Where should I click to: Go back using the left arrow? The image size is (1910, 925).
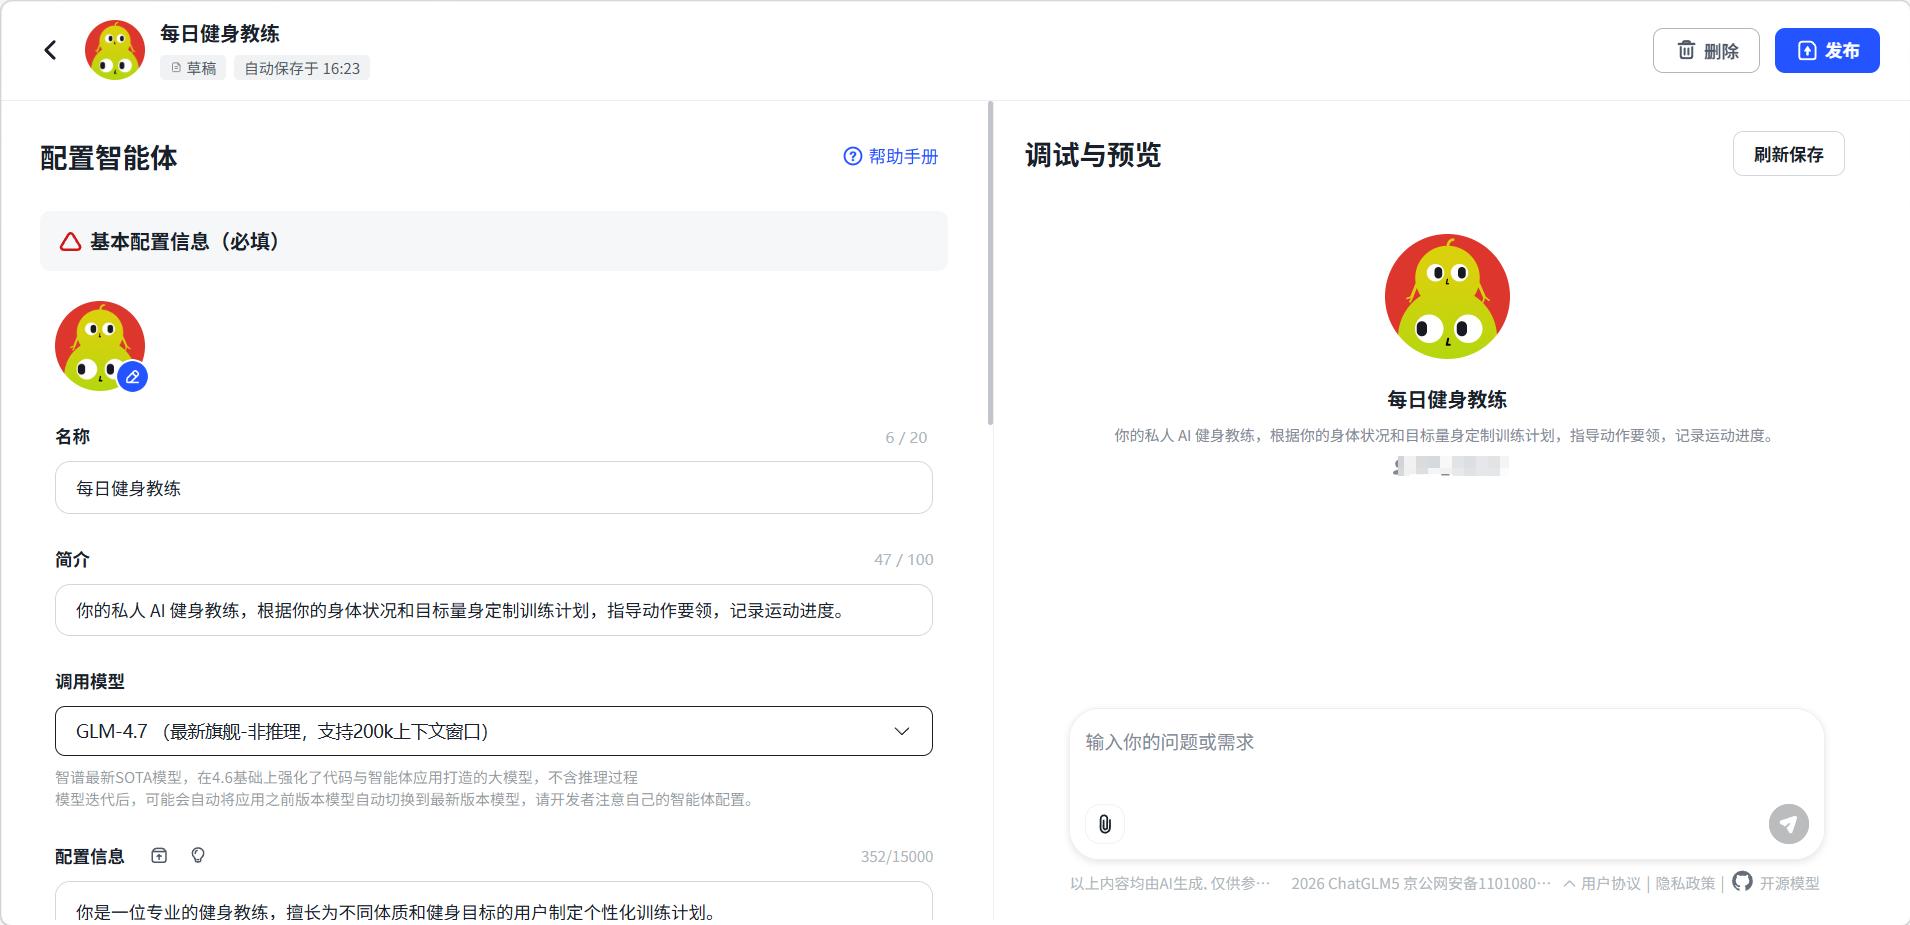tap(50, 50)
